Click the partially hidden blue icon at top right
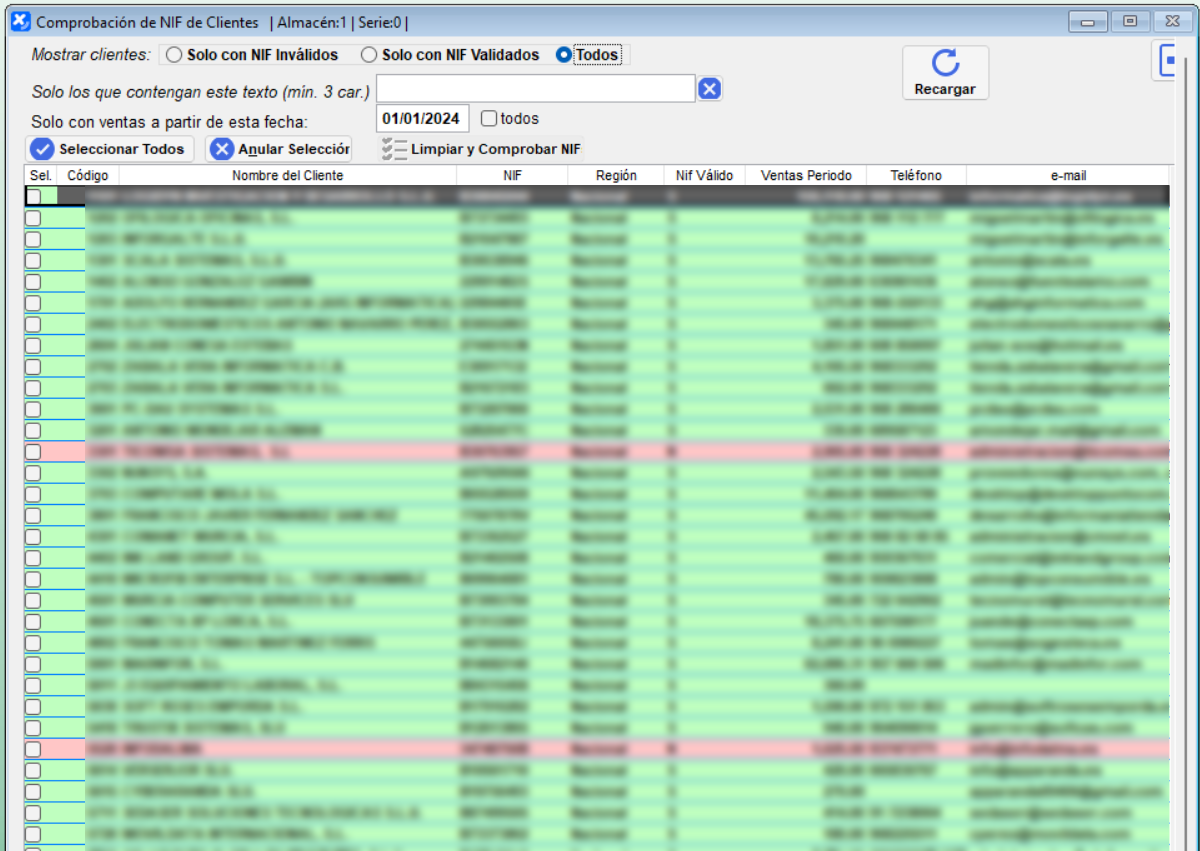This screenshot has width=1200, height=851. click(1166, 61)
